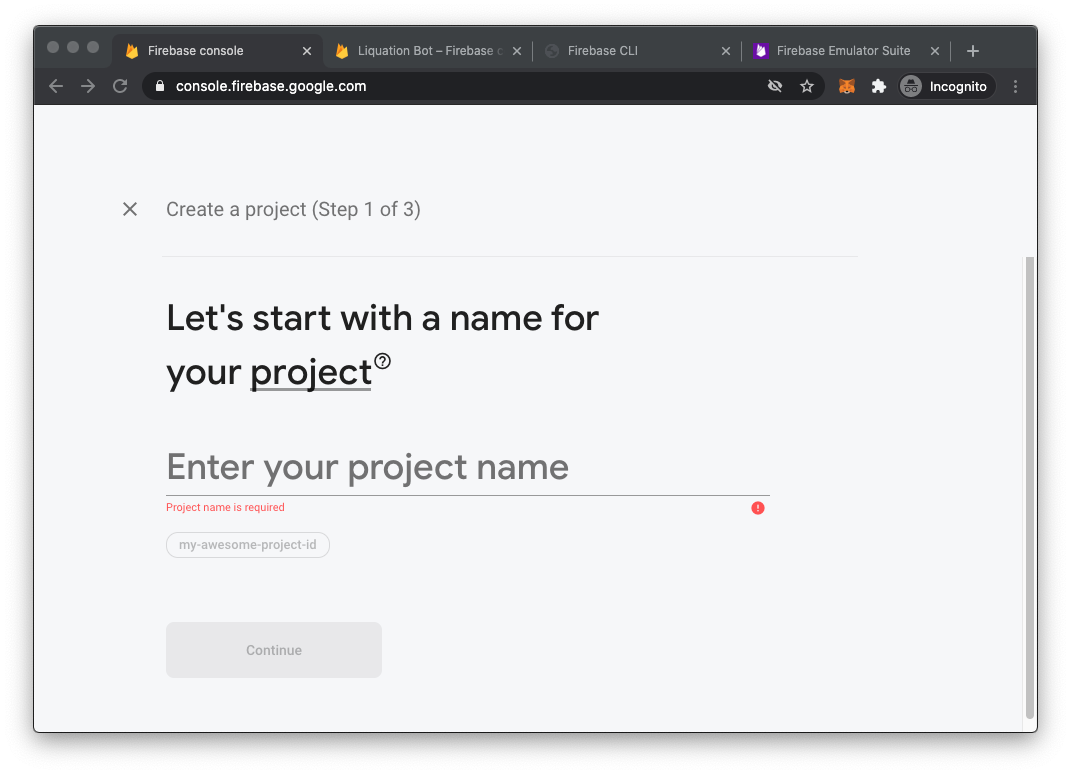Image resolution: width=1071 pixels, height=774 pixels.
Task: Open a new browser tab
Action: tap(973, 51)
